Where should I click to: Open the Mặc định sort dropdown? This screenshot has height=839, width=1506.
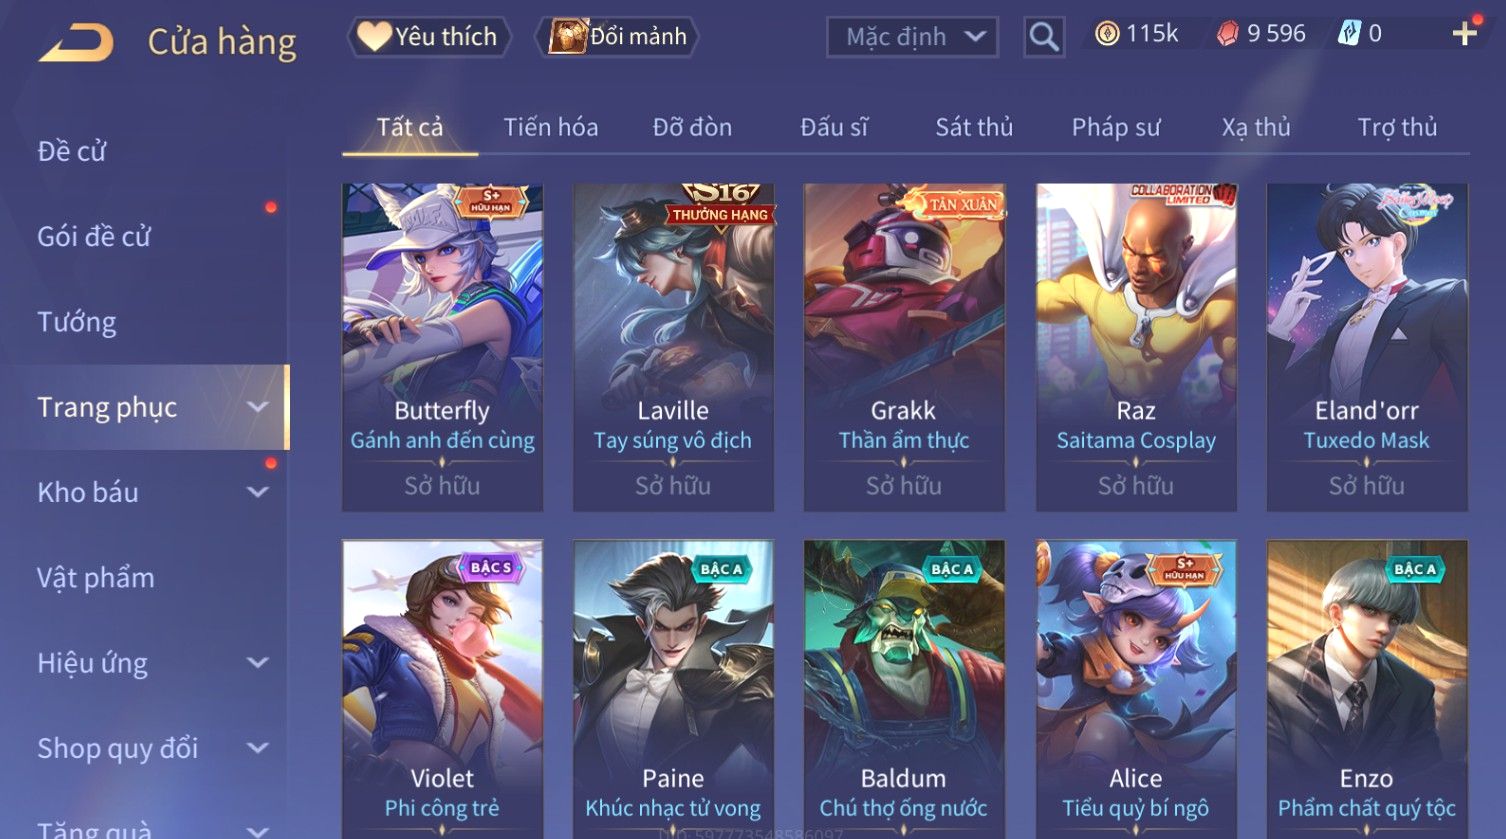(912, 37)
